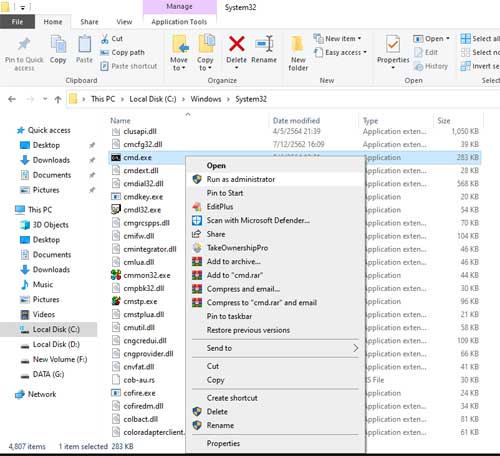Click the red Delete X icon
Viewport: 500px width, 456px height.
[x=237, y=44]
